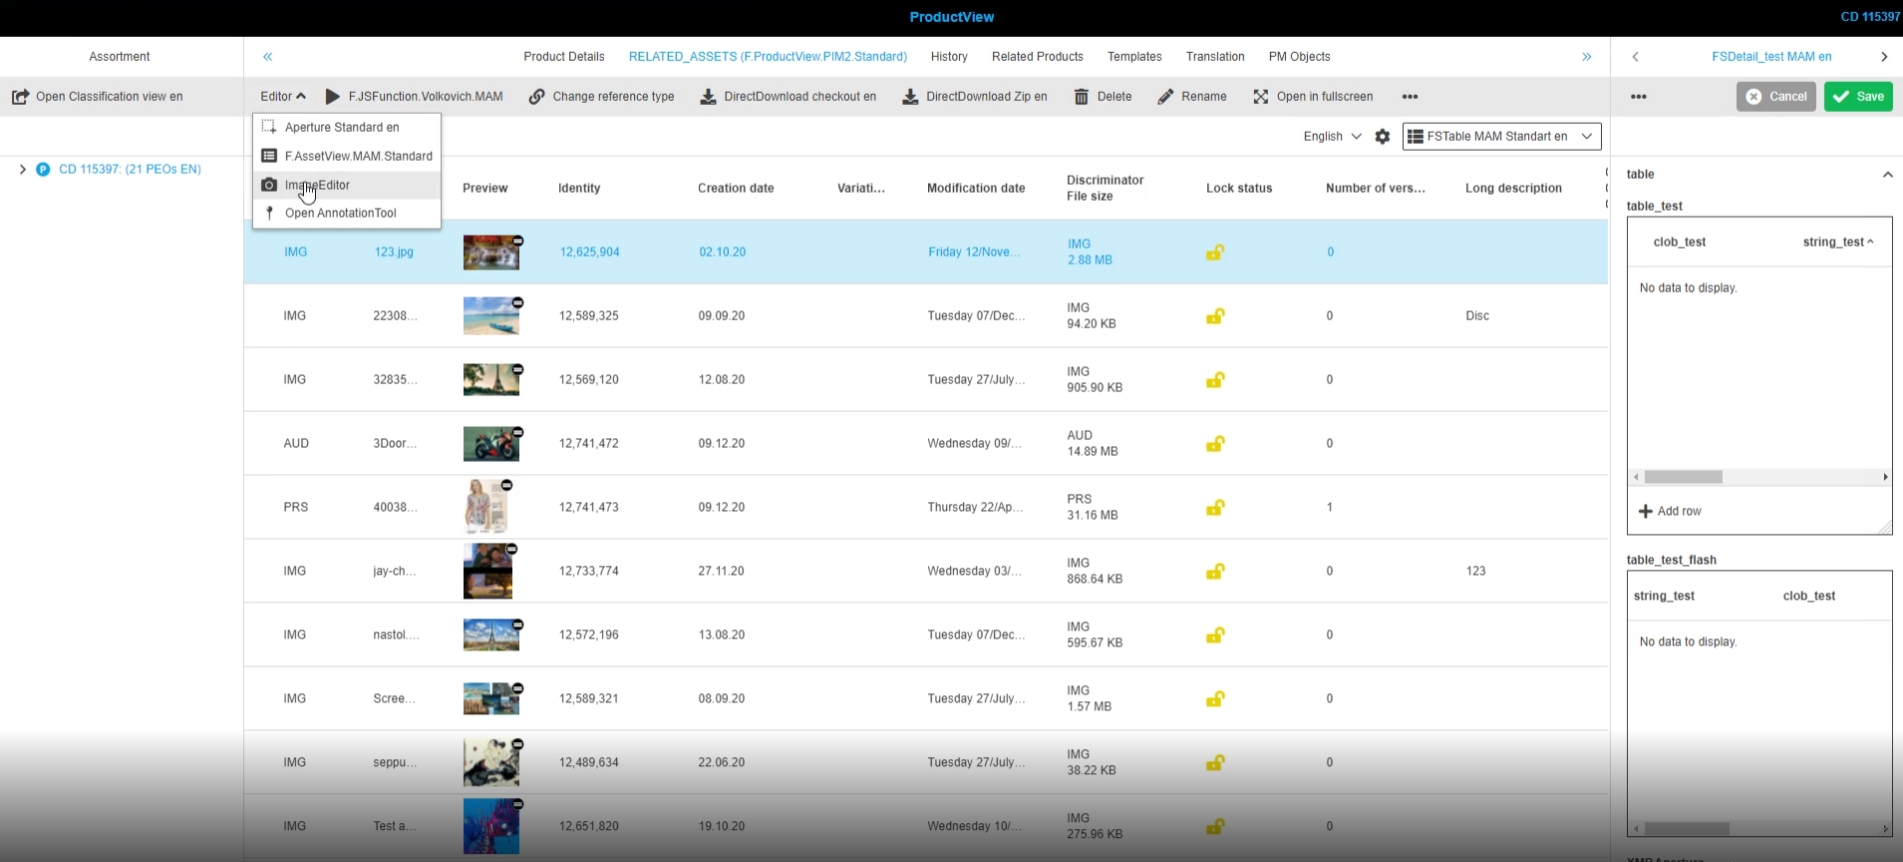Click Change reference type link icon

click(x=537, y=97)
